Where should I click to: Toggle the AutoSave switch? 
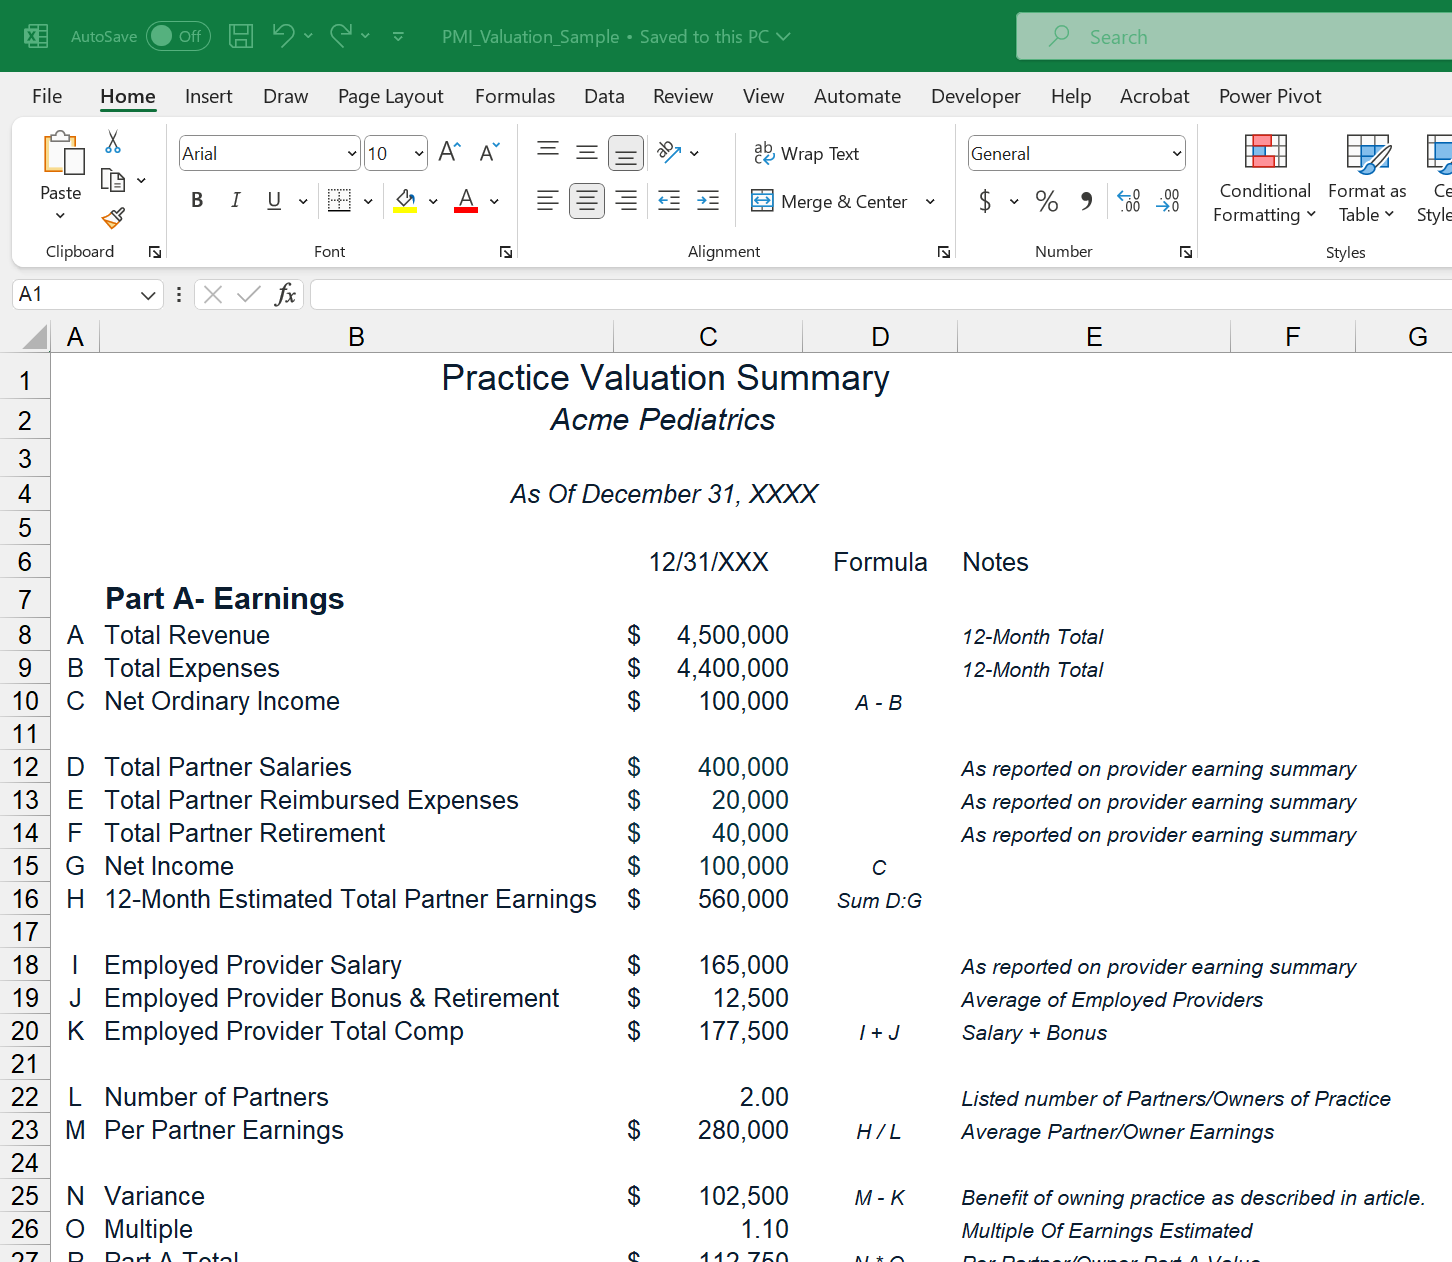pyautogui.click(x=178, y=36)
